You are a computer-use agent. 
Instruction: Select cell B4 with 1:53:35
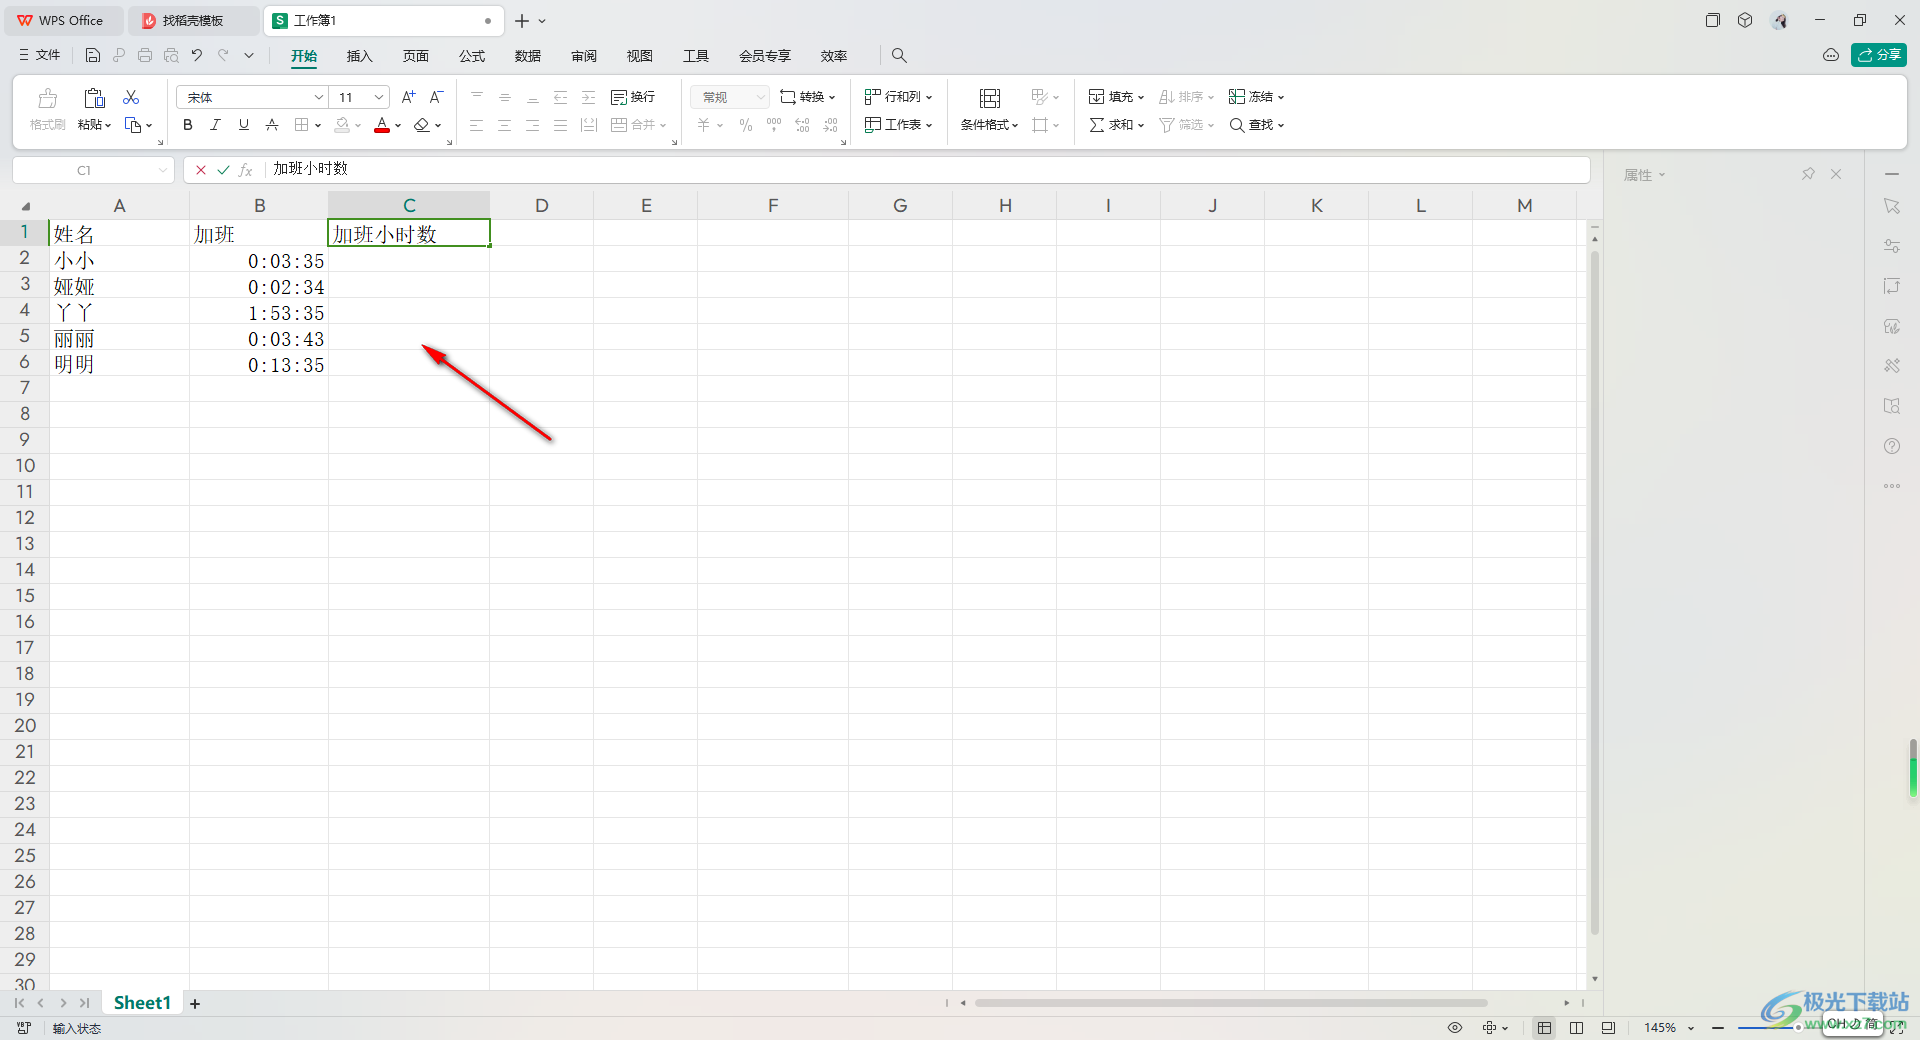(x=259, y=311)
